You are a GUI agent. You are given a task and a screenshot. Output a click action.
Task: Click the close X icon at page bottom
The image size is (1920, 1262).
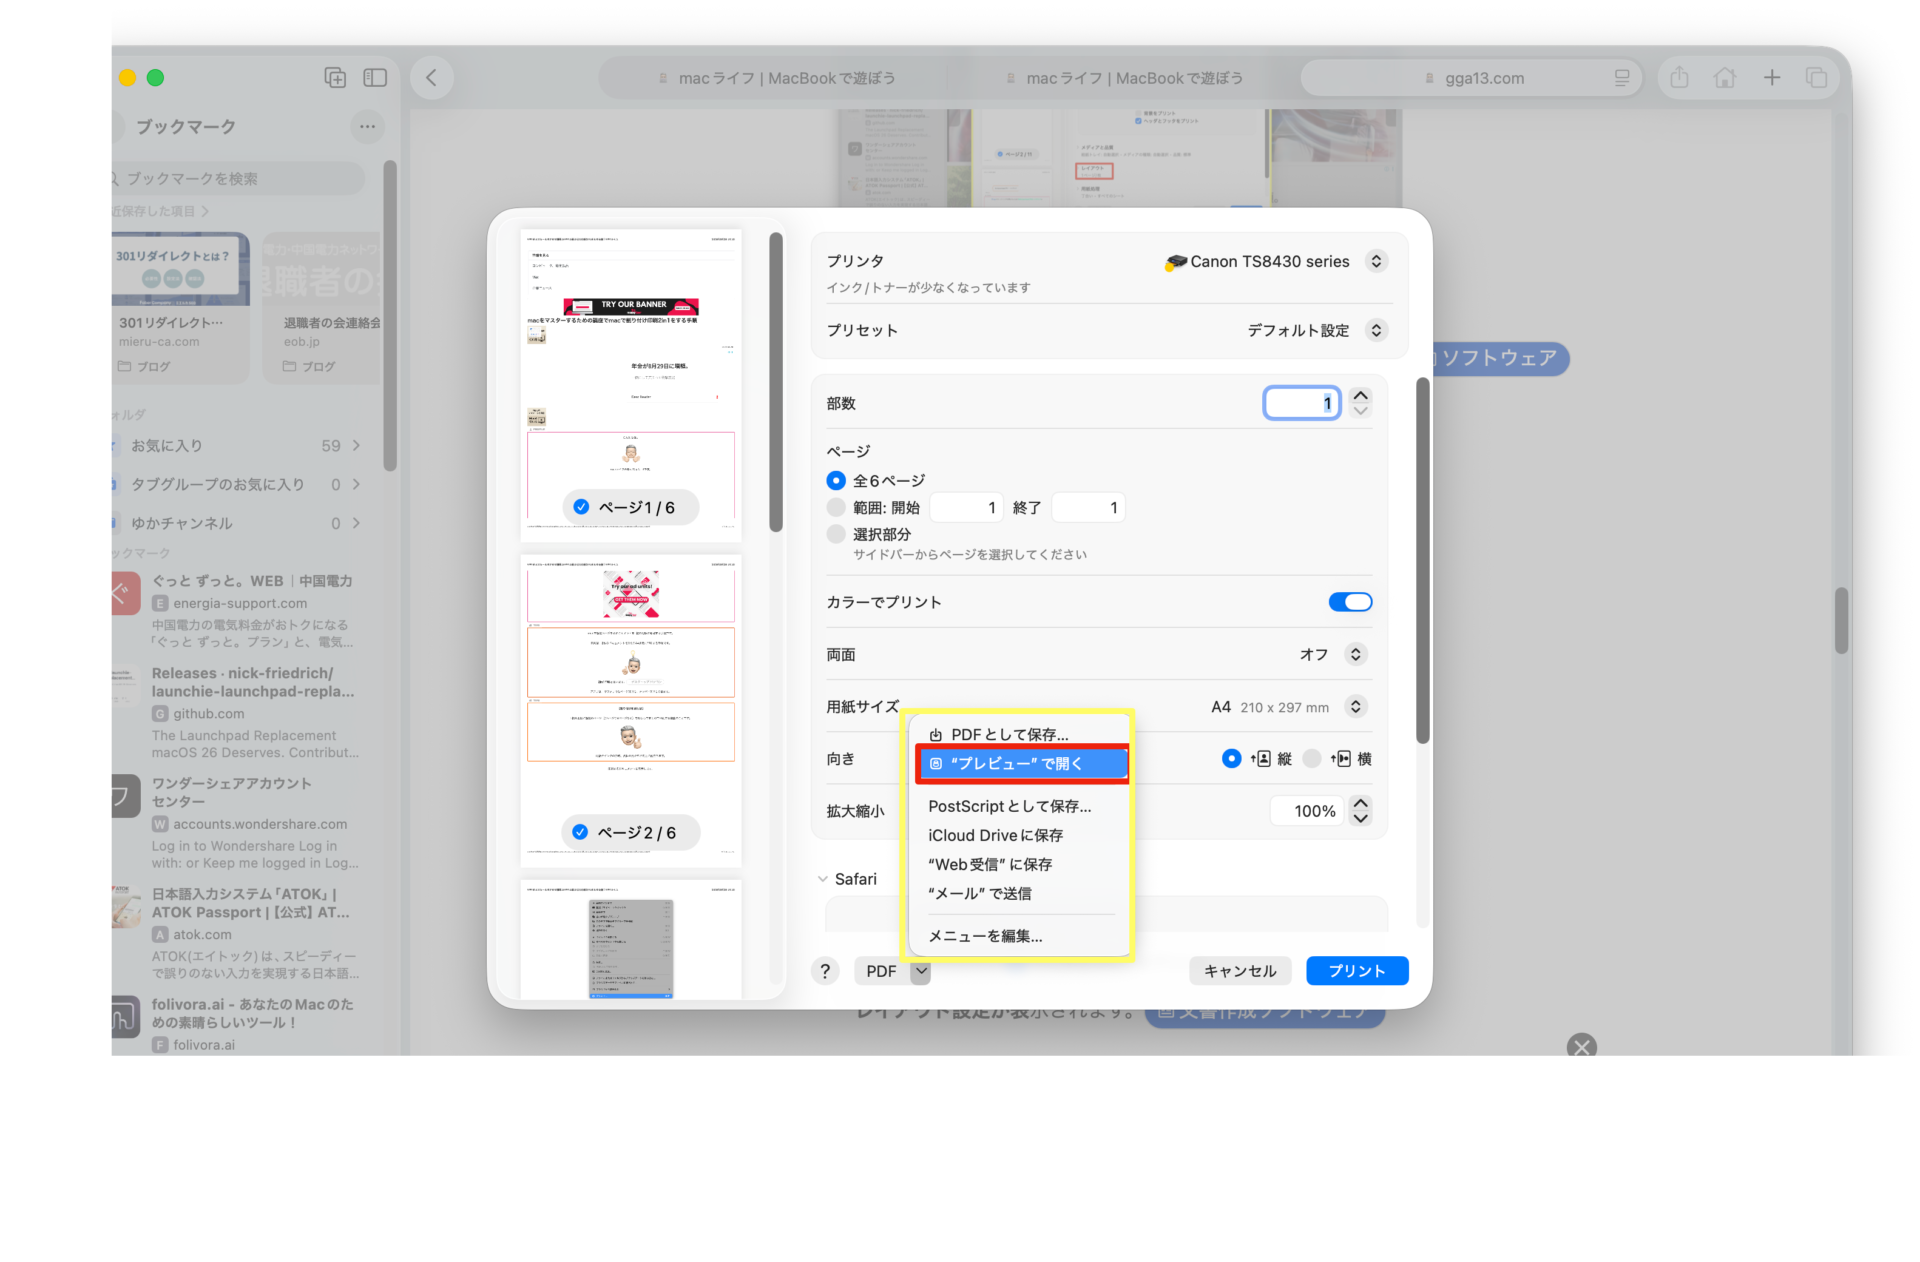coord(1582,1046)
